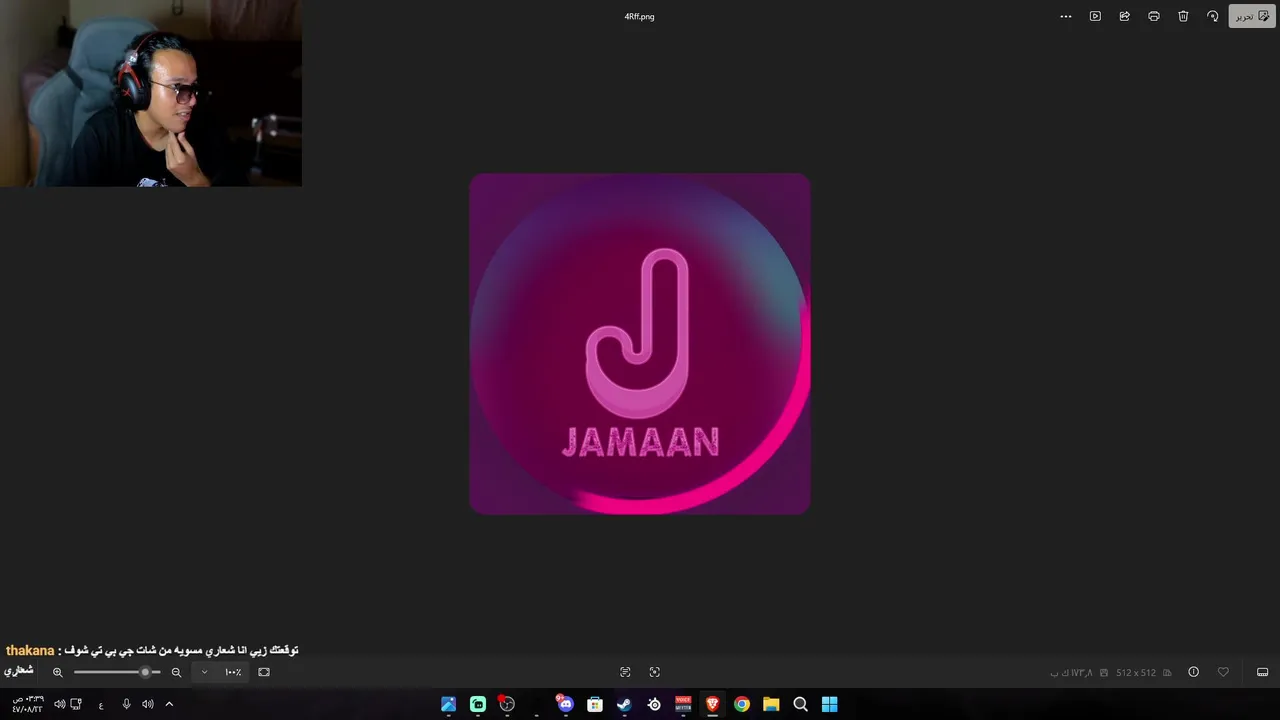Click the file size ١٧٣٫٨ ك ب text
This screenshot has height=720, width=1280.
click(1071, 673)
